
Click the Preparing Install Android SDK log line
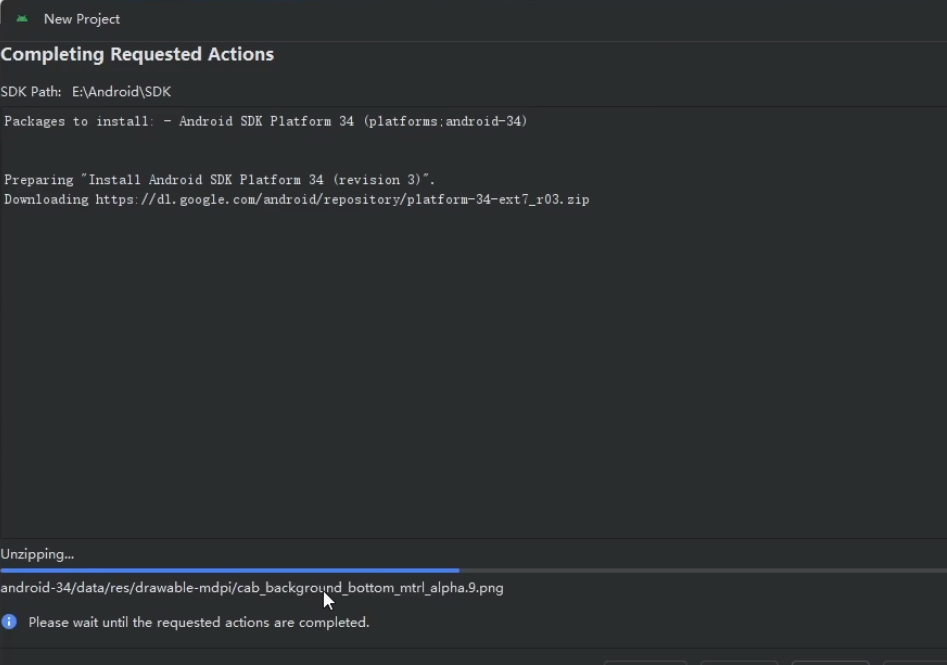219,180
